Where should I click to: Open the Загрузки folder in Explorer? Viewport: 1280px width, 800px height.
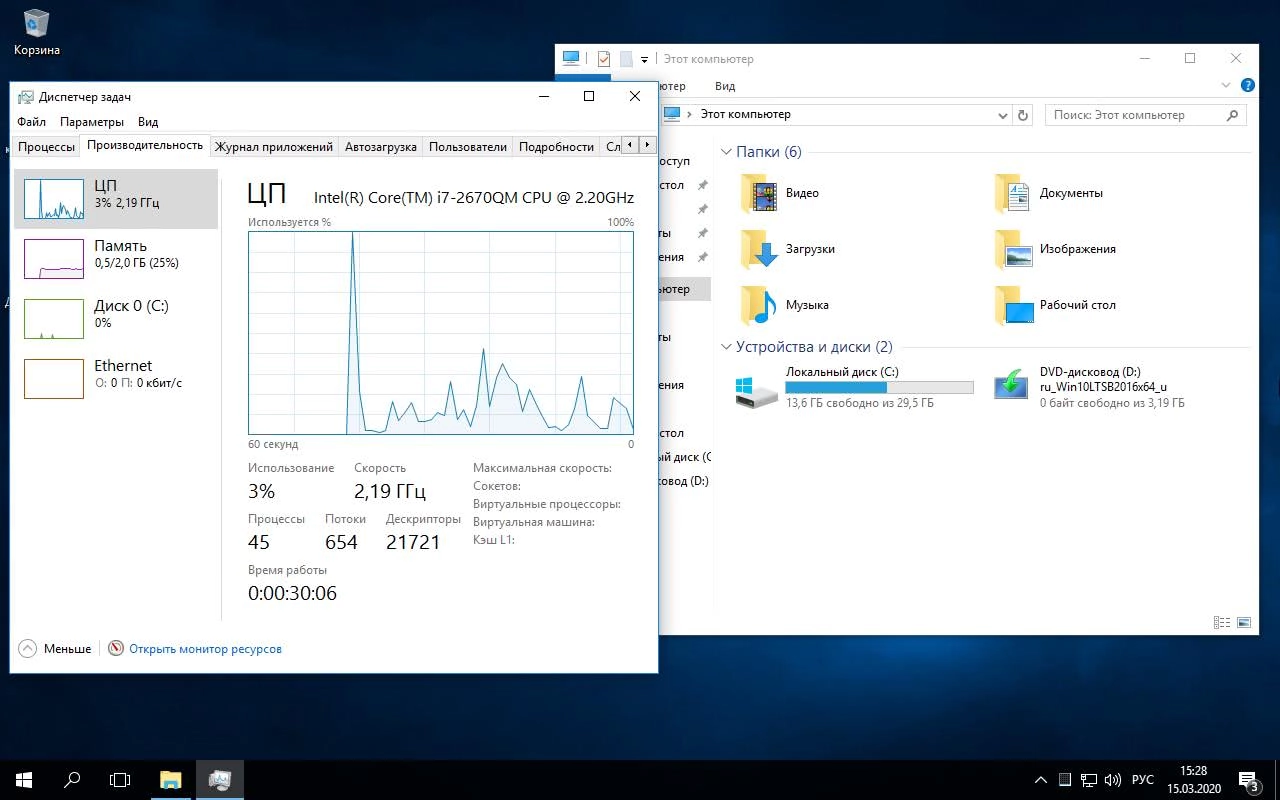coord(788,249)
